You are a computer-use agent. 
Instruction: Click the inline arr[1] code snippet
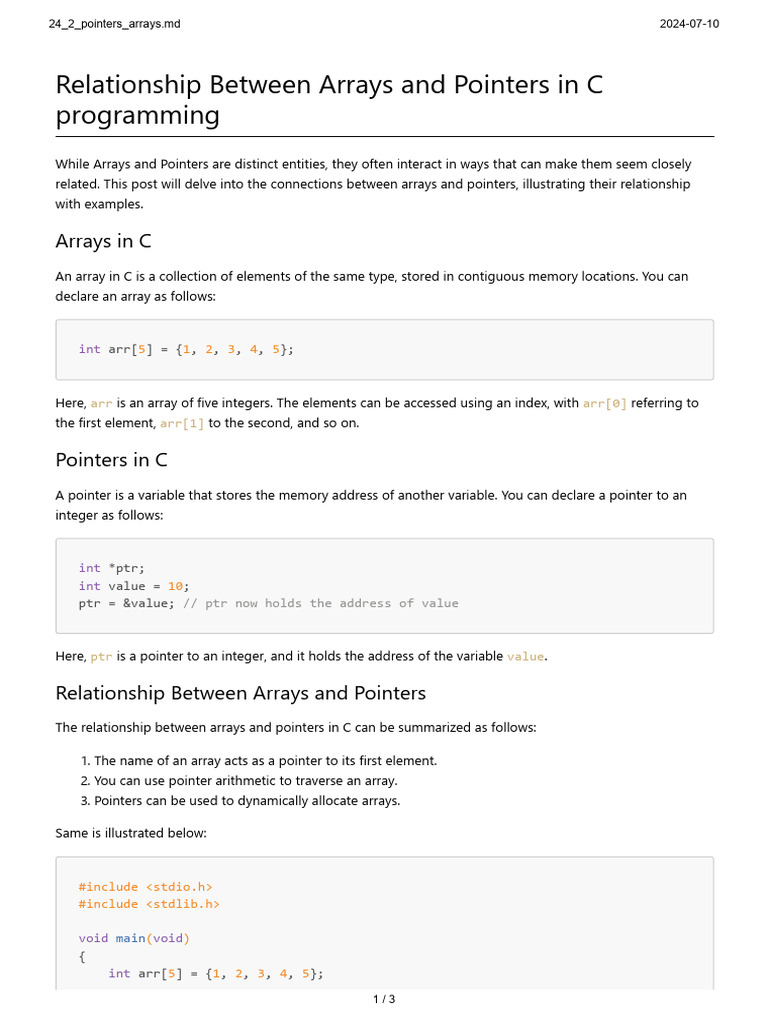tap(182, 423)
